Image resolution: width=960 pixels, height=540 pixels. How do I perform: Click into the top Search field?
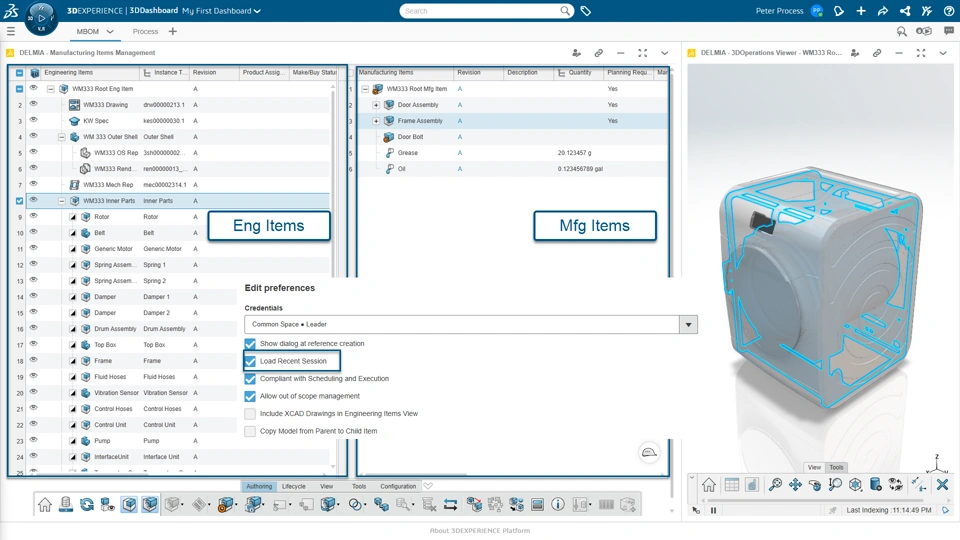(x=481, y=11)
